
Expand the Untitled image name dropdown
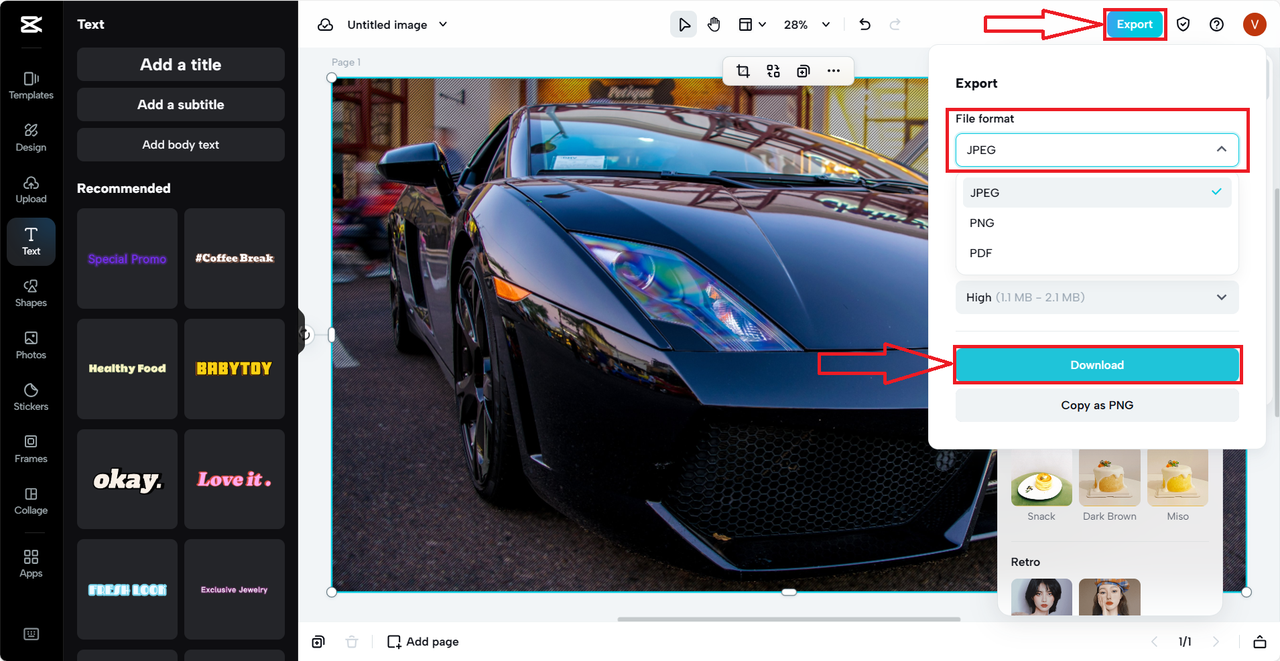(397, 25)
